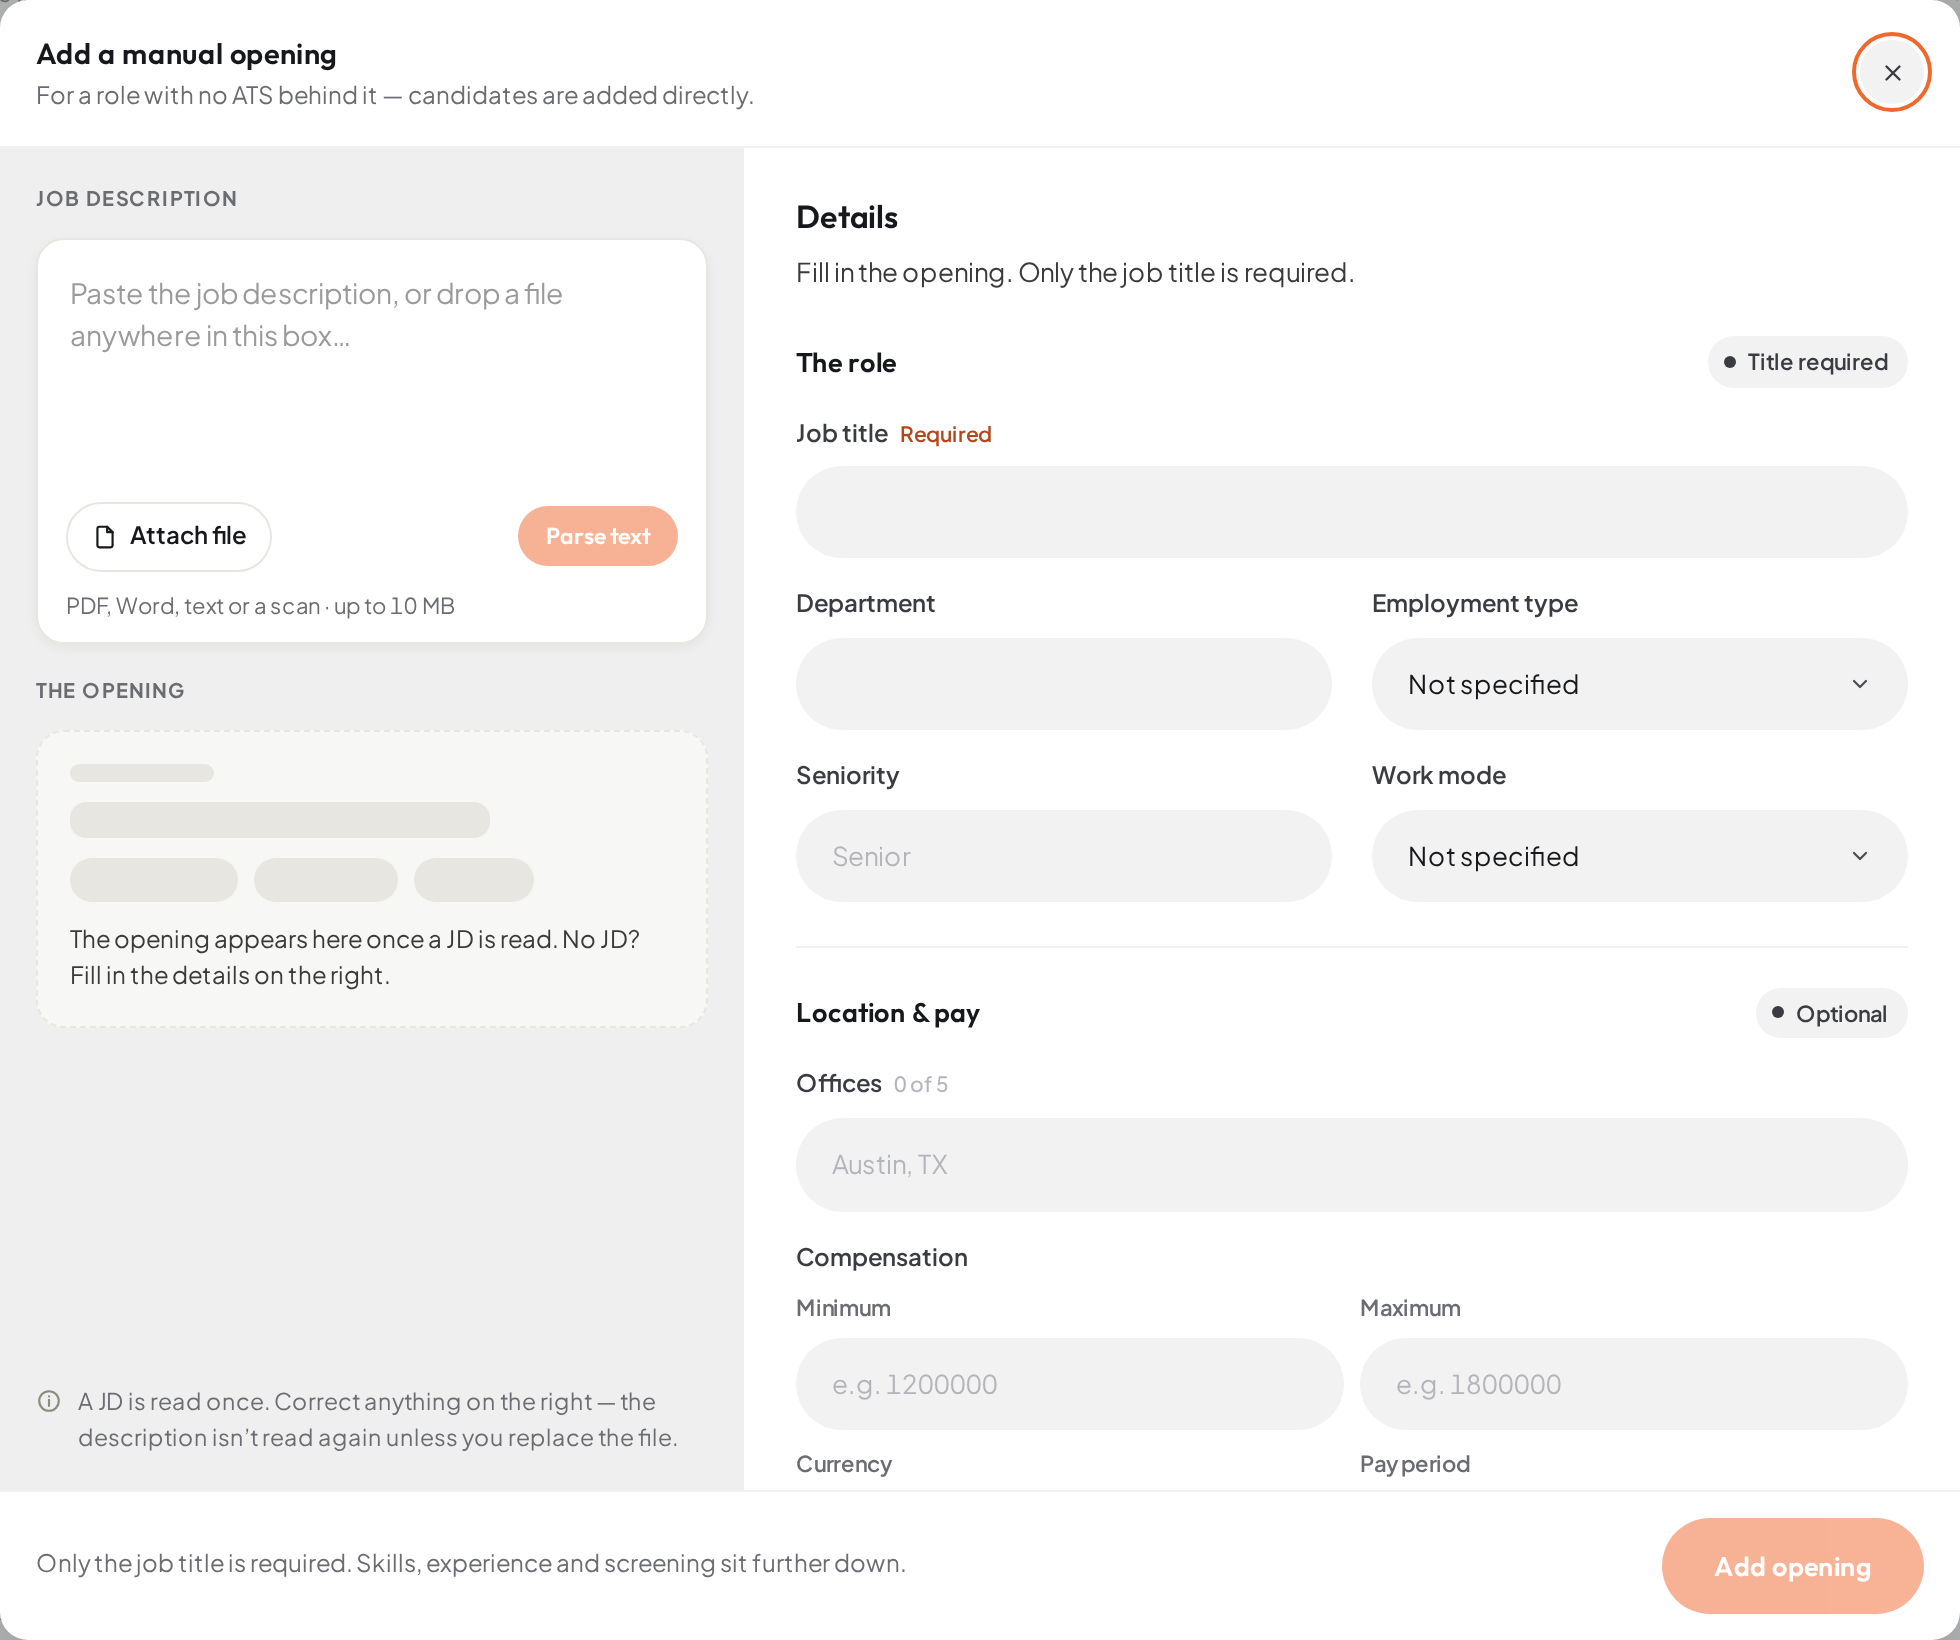Click the JOB DESCRIPTION section header
The width and height of the screenshot is (1960, 1640).
click(x=137, y=198)
